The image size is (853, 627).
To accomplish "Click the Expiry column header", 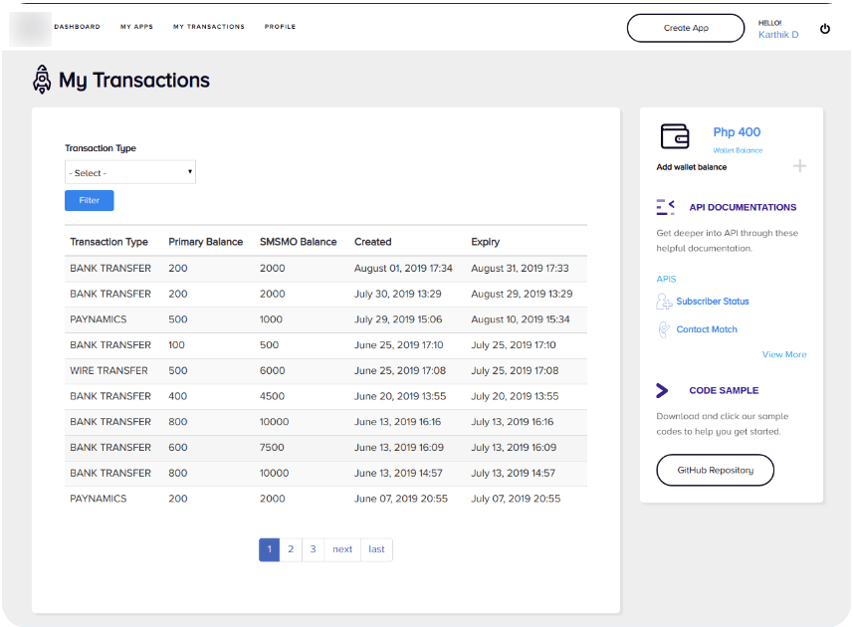I will pyautogui.click(x=485, y=242).
